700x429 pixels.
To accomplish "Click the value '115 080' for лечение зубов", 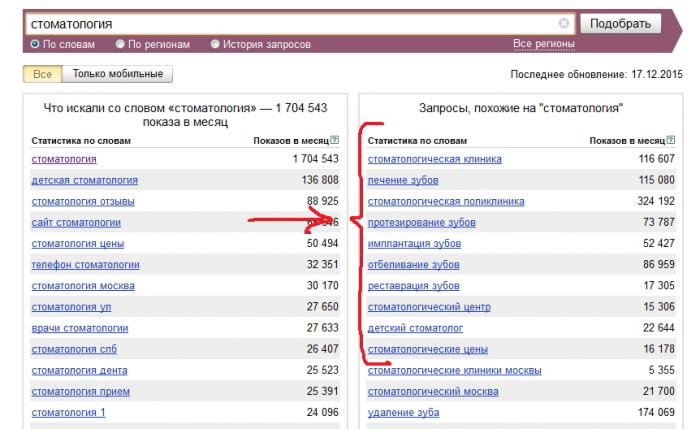I will click(656, 180).
